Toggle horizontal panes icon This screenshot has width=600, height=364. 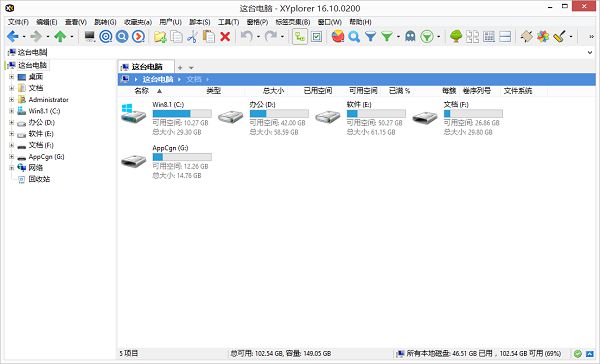(505, 36)
